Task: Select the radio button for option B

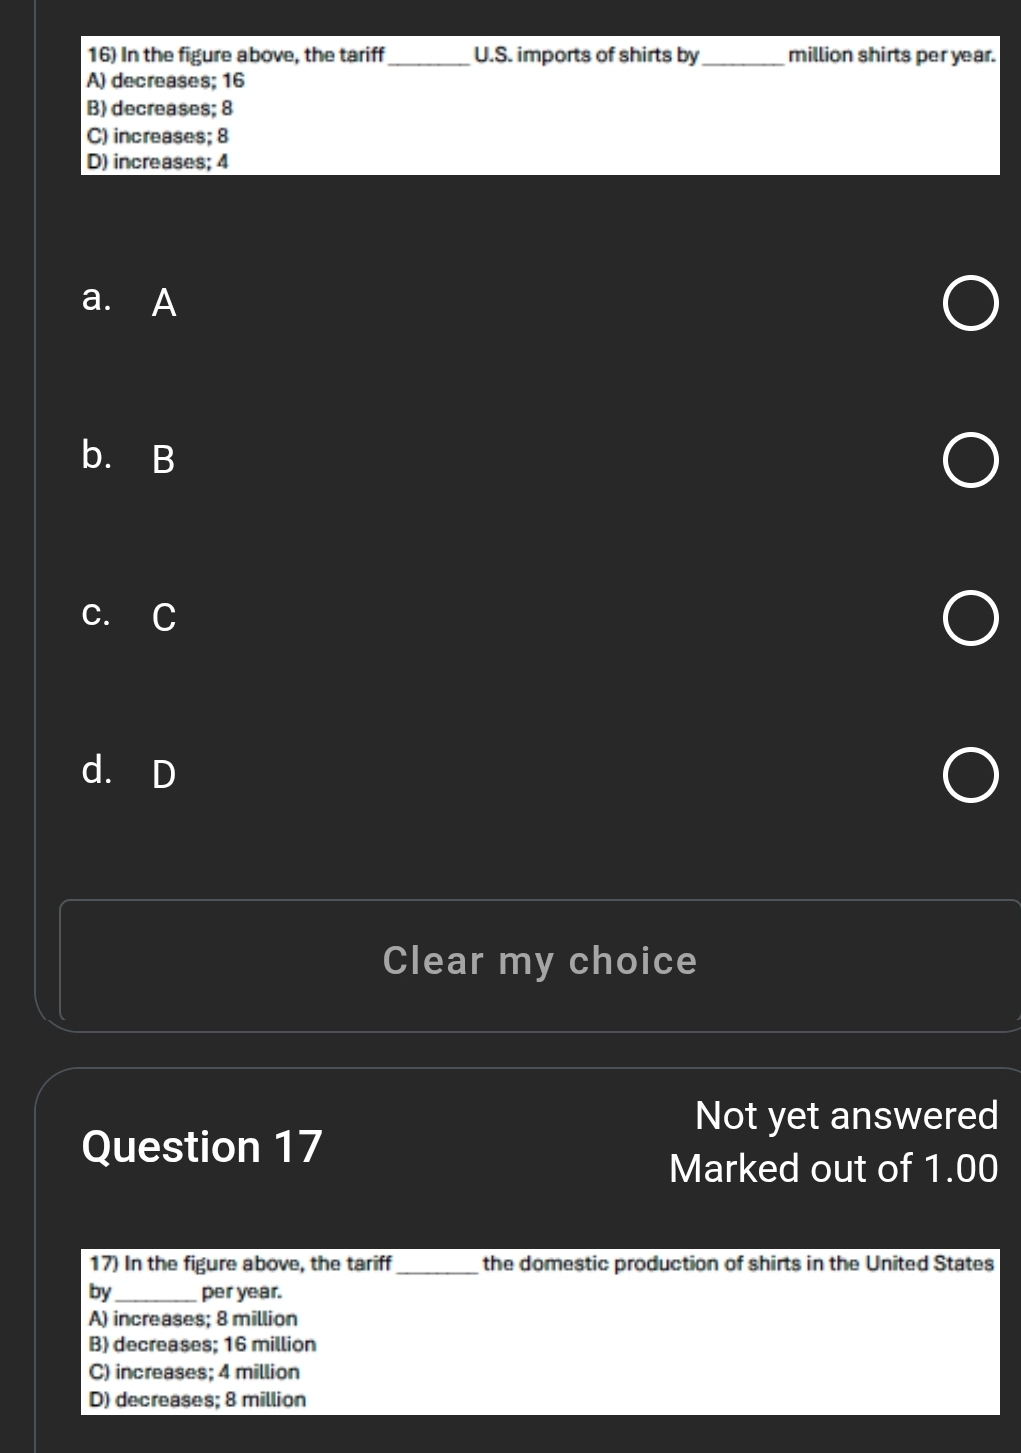Action: point(970,461)
